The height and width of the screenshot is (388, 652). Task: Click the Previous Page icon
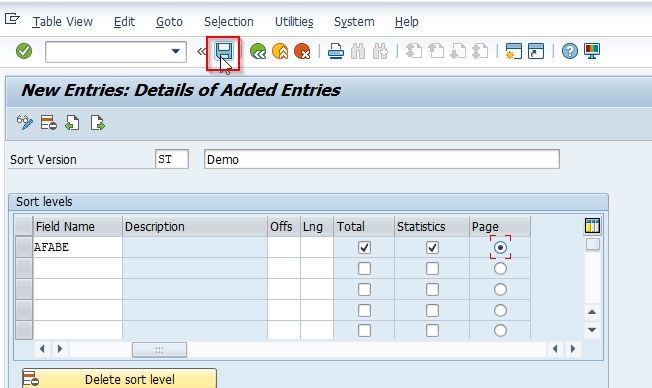(436, 52)
